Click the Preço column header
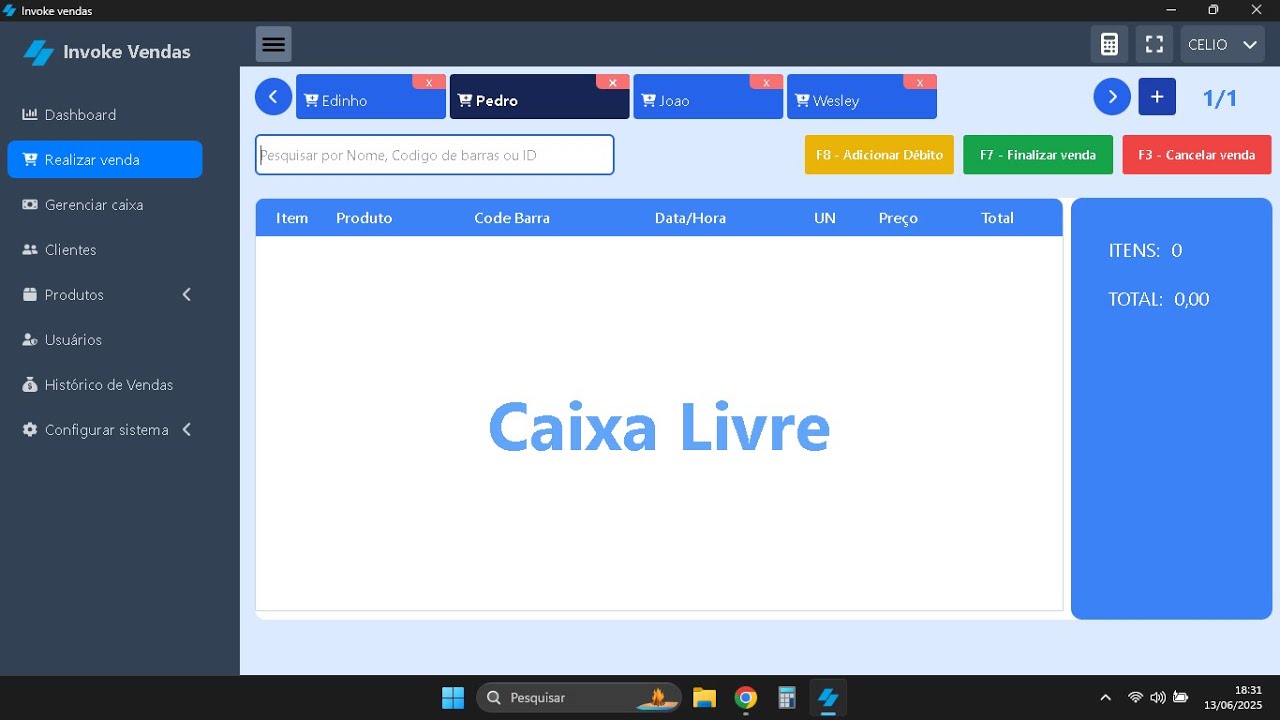This screenshot has width=1280, height=720. (898, 218)
